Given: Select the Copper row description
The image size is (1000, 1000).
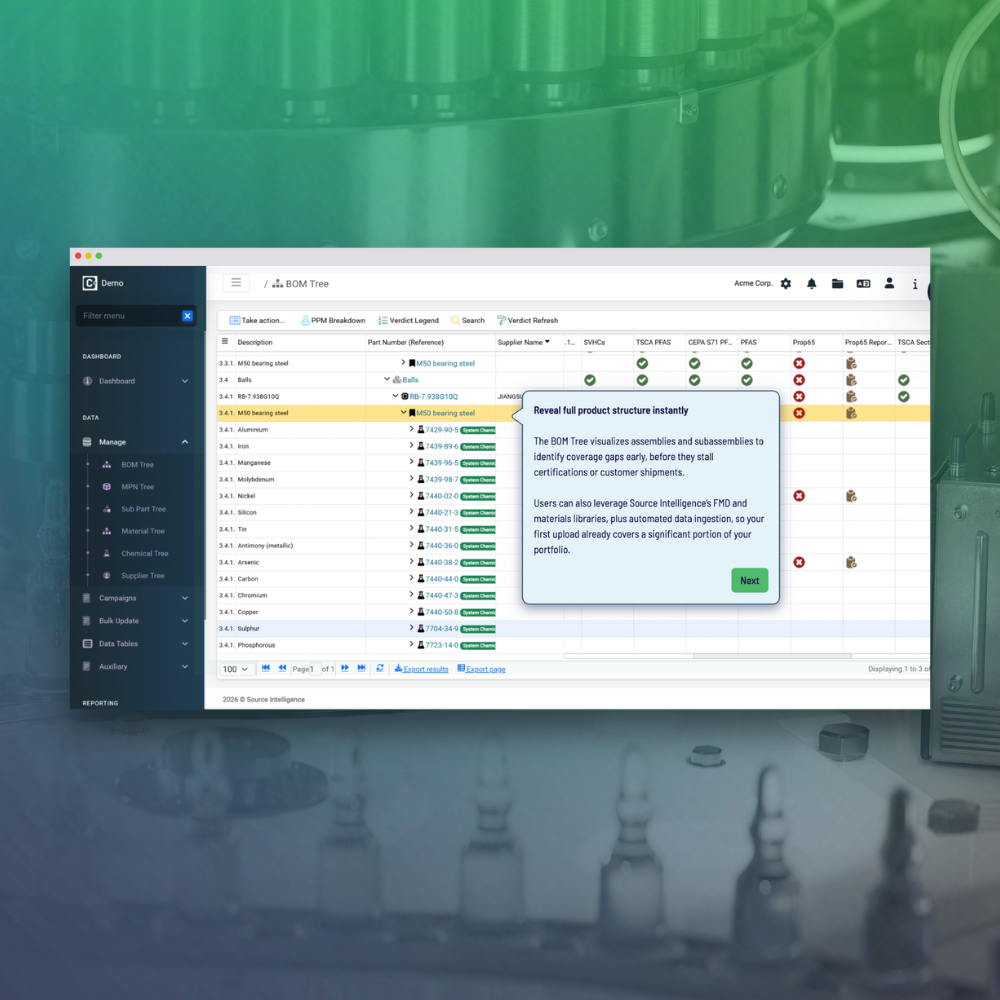Looking at the screenshot, I should (247, 612).
